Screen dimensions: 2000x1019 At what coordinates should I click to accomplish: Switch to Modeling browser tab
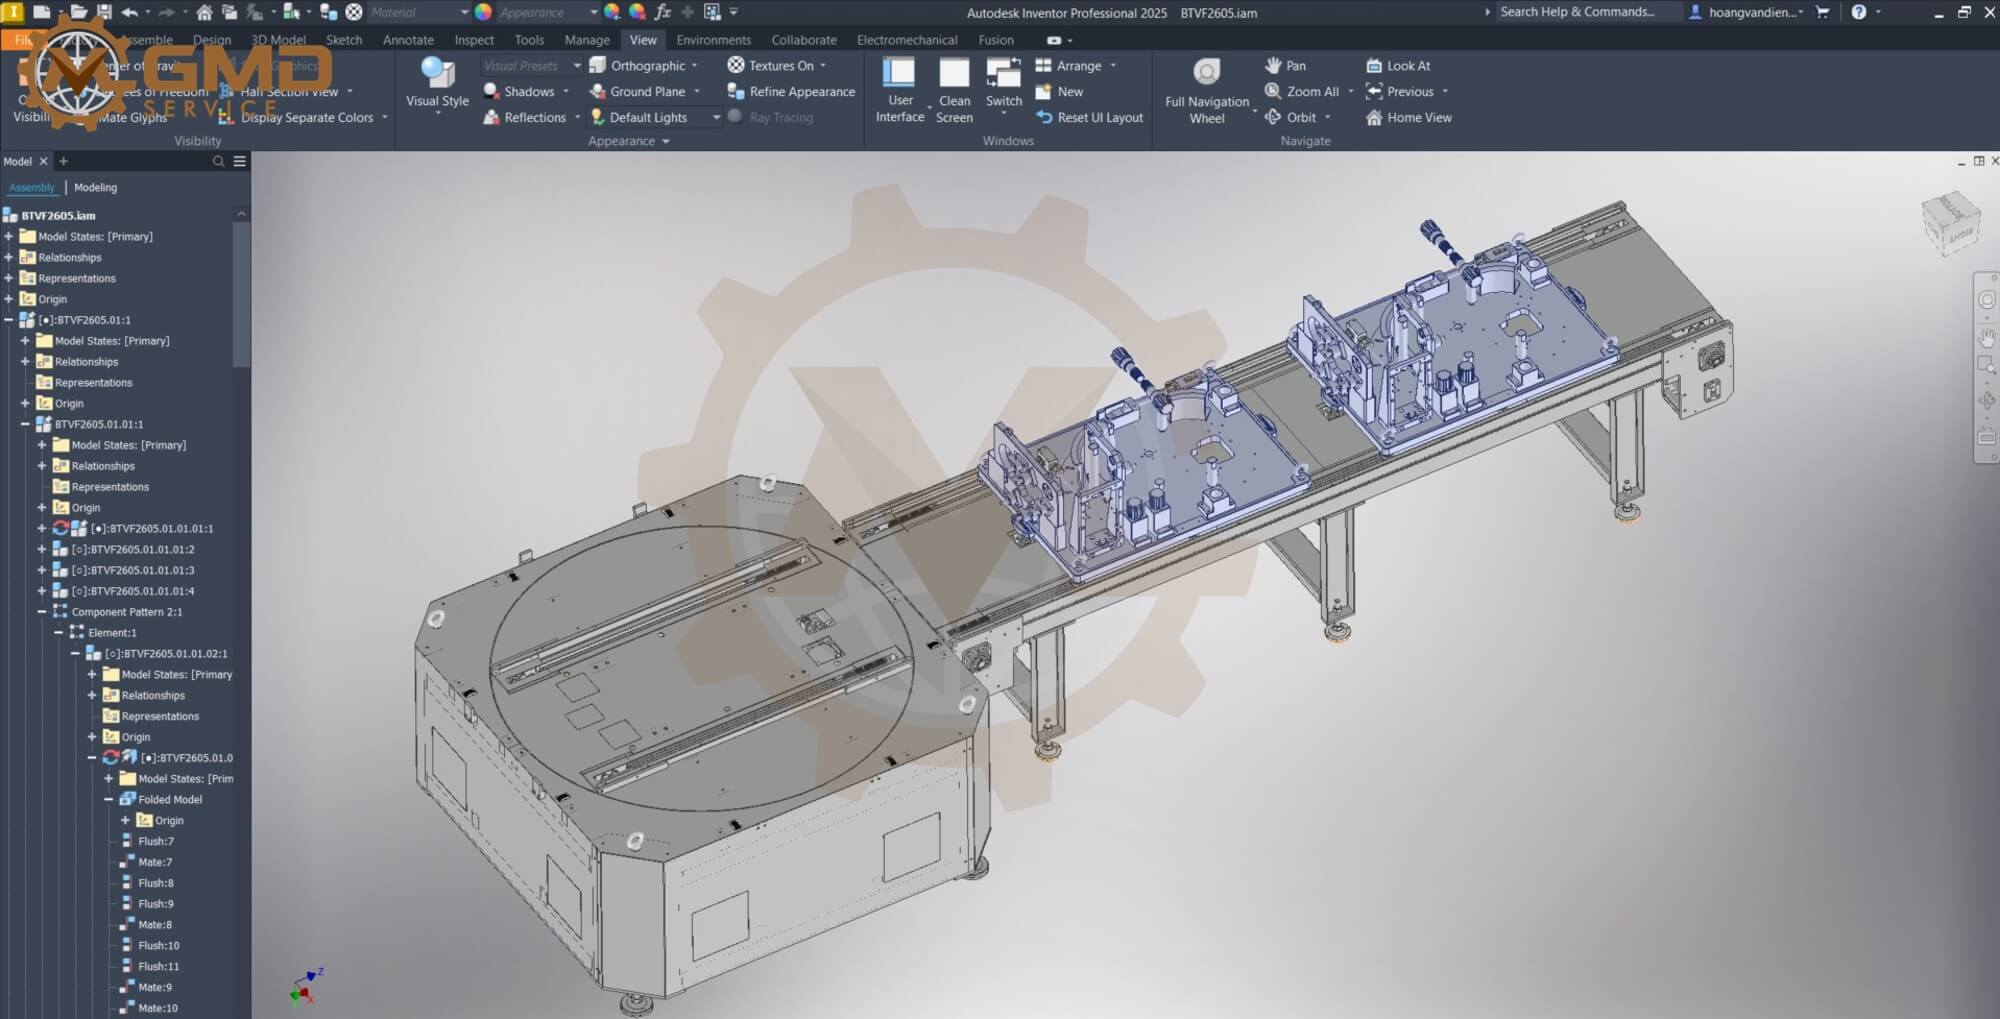(95, 187)
